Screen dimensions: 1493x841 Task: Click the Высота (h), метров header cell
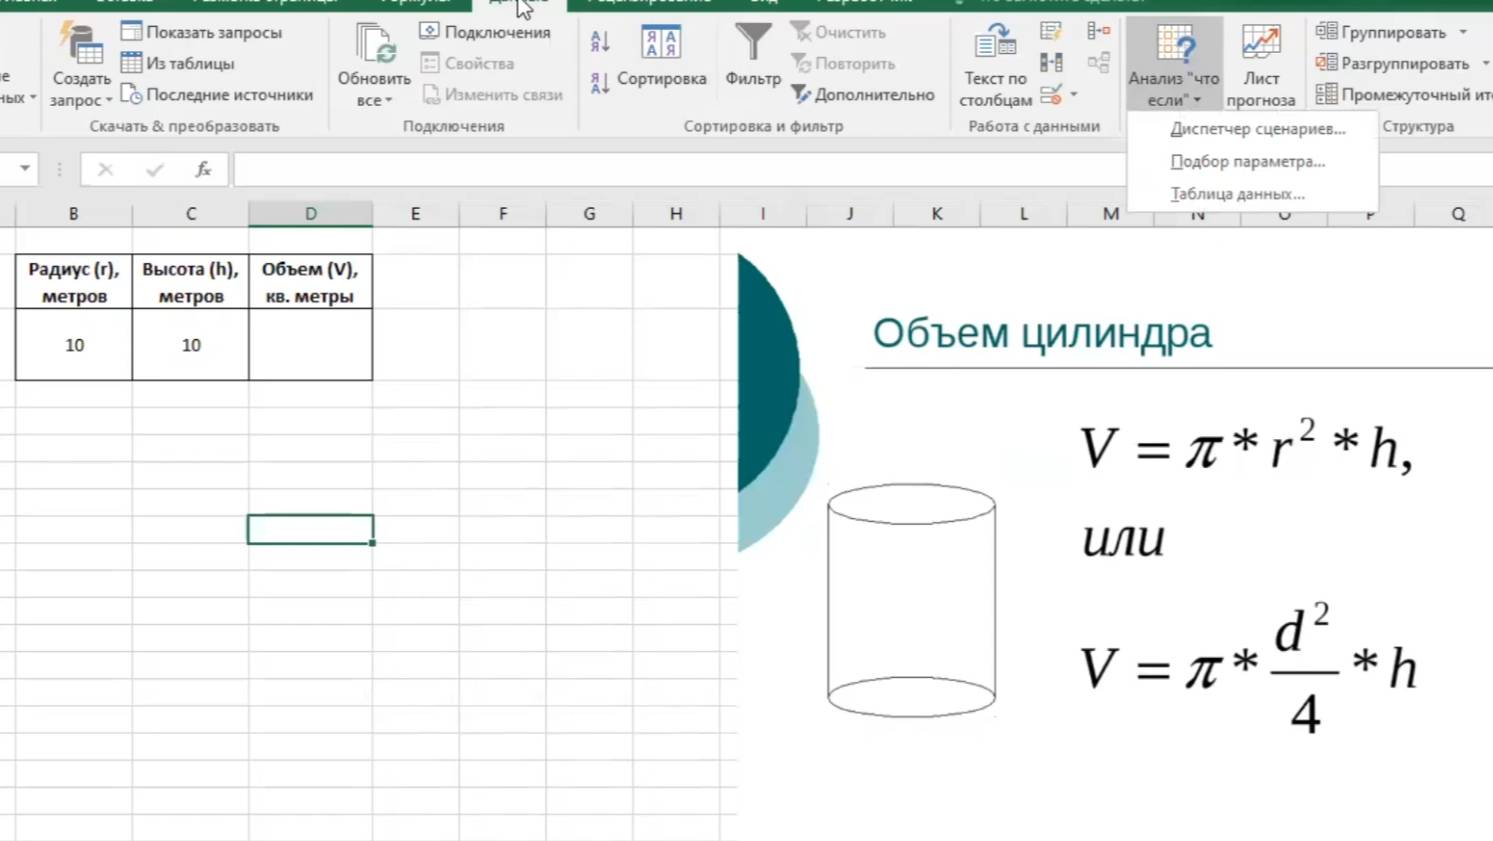pos(190,282)
